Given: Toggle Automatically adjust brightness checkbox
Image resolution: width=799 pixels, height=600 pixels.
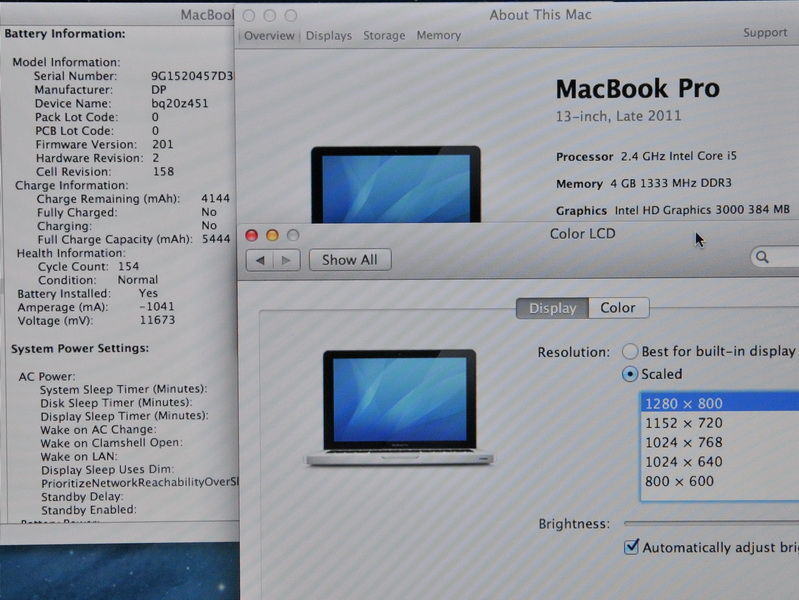Looking at the screenshot, I should click(x=631, y=547).
